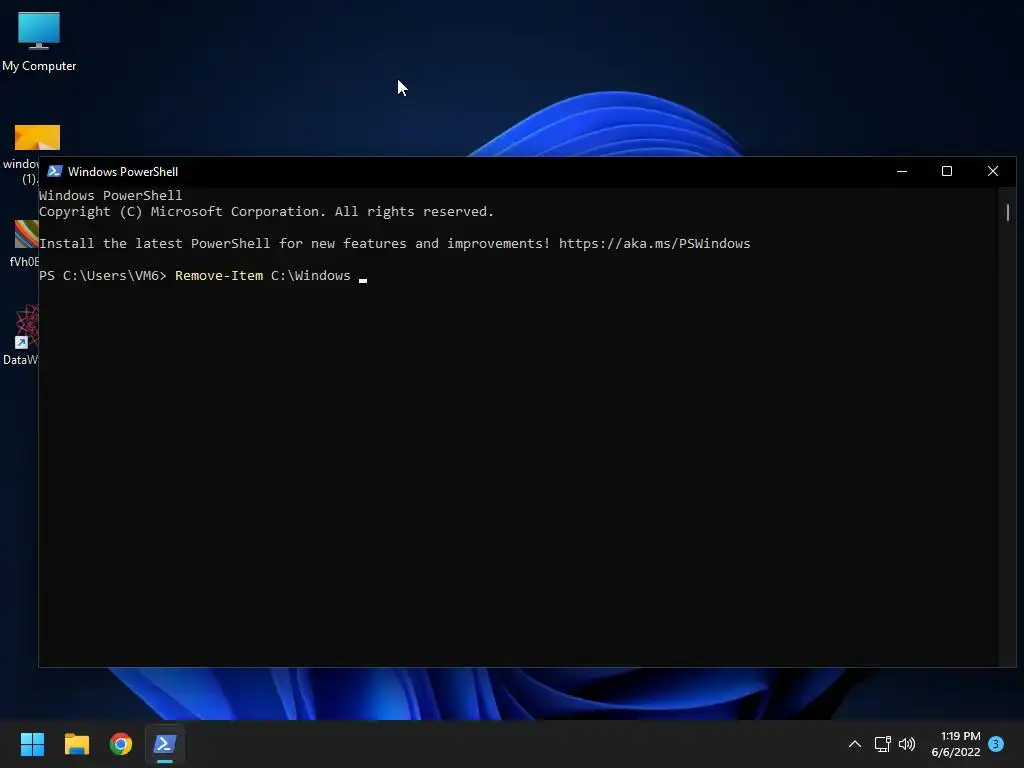
Task: Click the https://aka.ms/PSWindows URL text
Action: (x=654, y=244)
